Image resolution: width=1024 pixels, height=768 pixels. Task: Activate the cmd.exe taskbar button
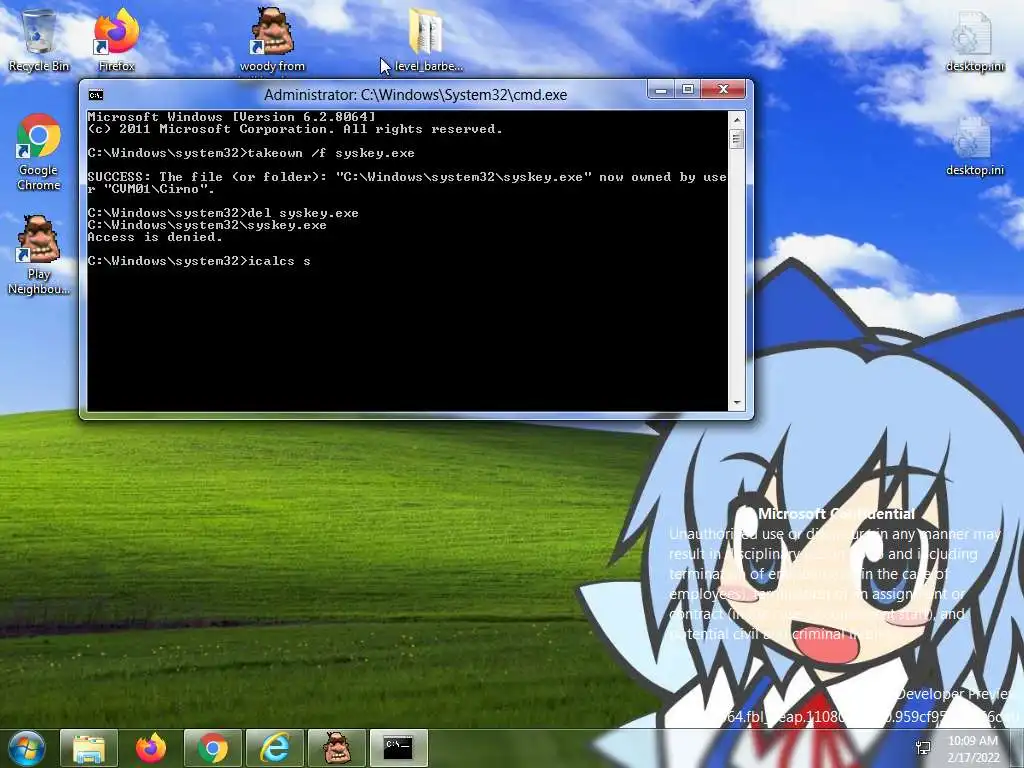(x=398, y=748)
